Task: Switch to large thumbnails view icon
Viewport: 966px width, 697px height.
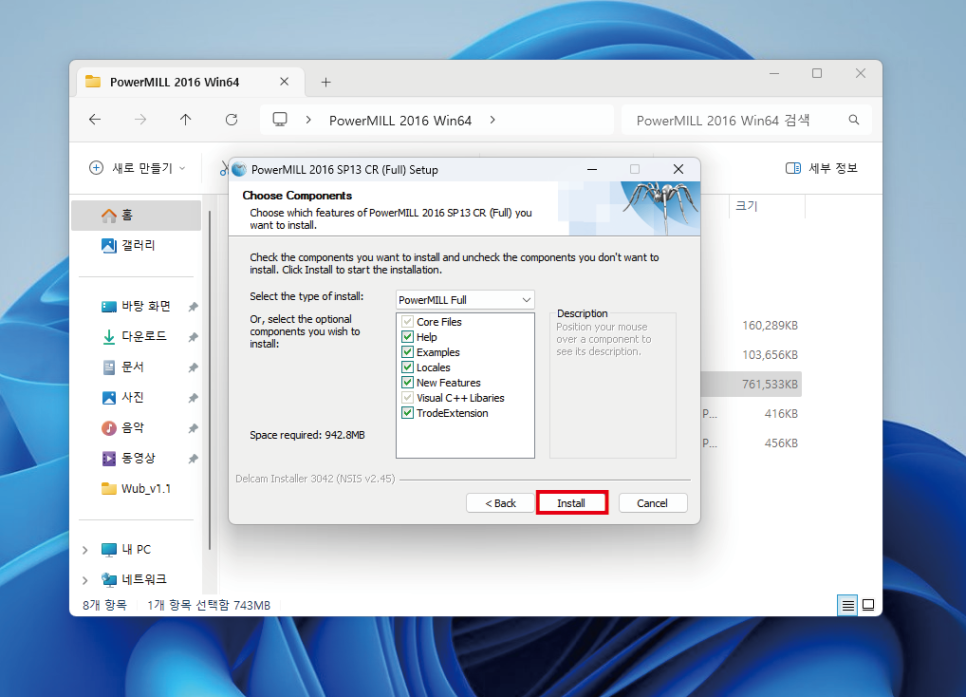Action: point(868,605)
